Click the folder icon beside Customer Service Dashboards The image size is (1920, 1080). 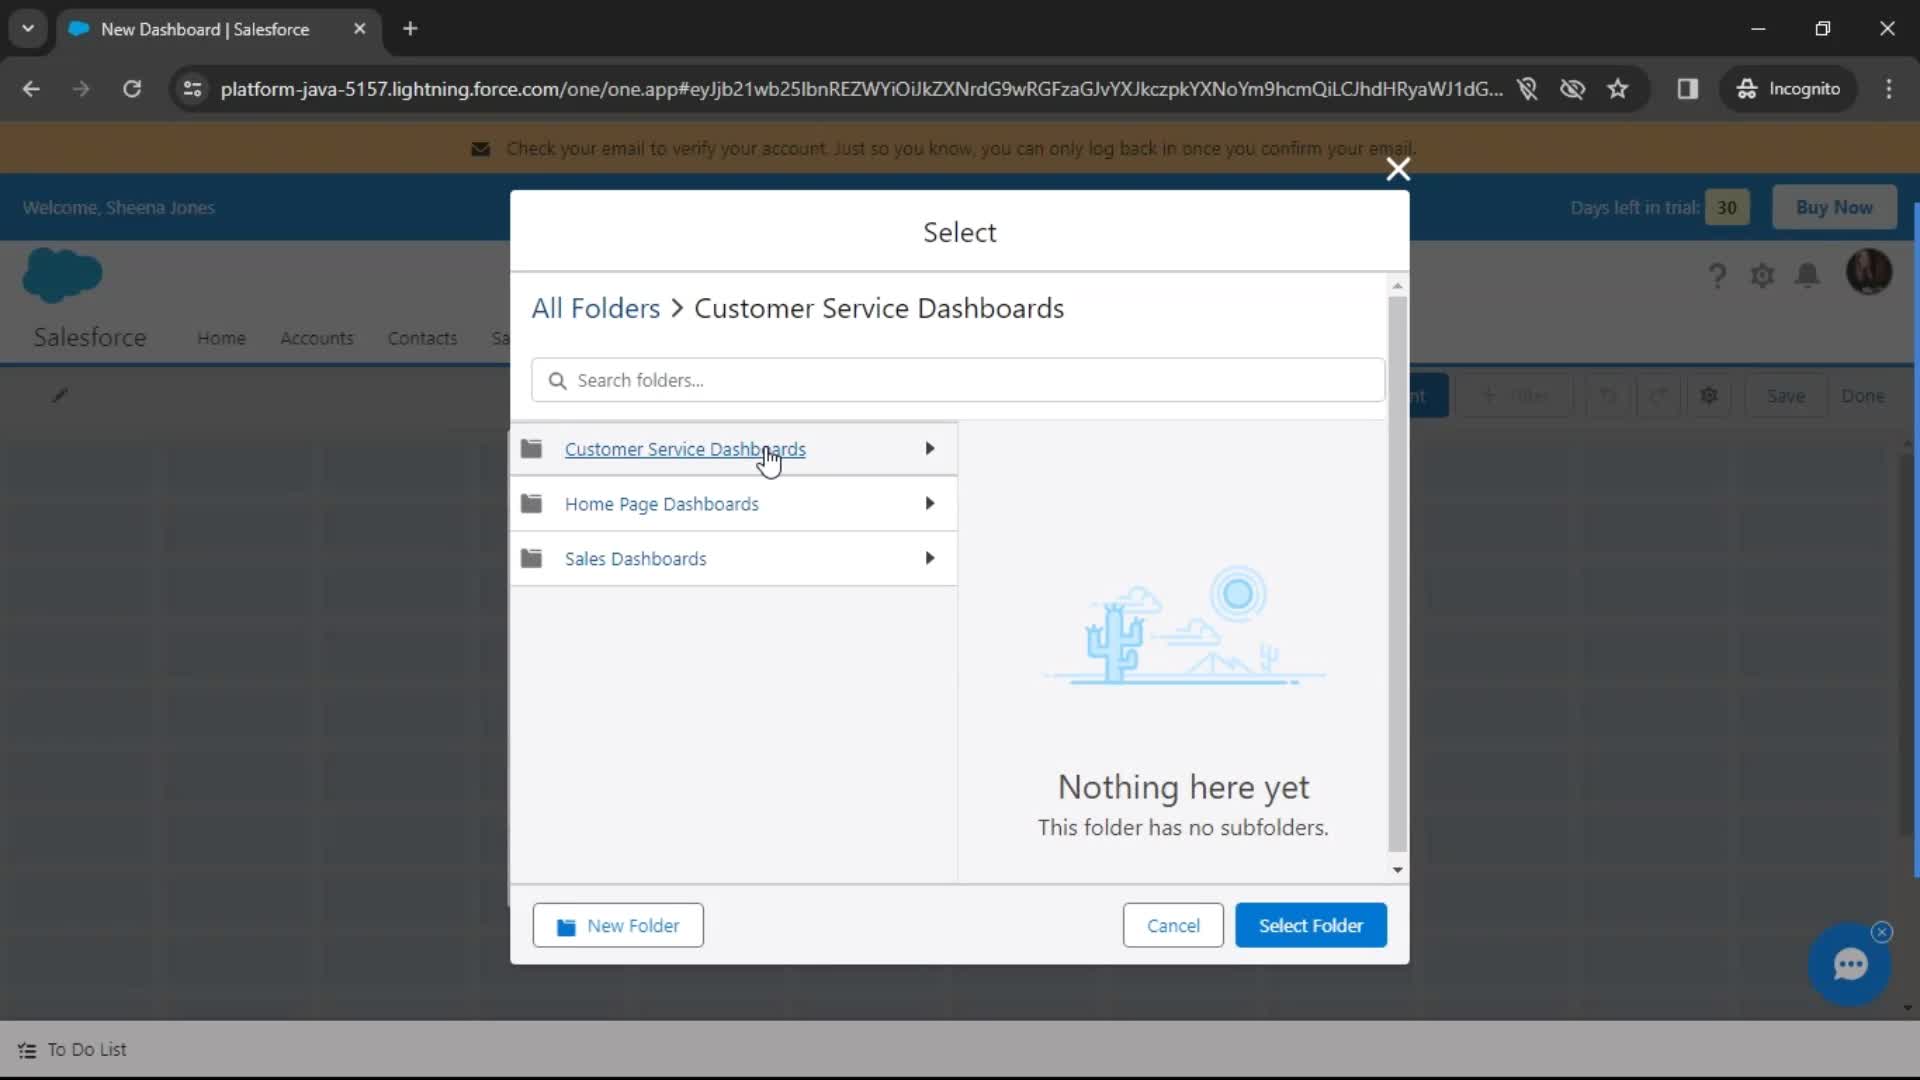532,449
